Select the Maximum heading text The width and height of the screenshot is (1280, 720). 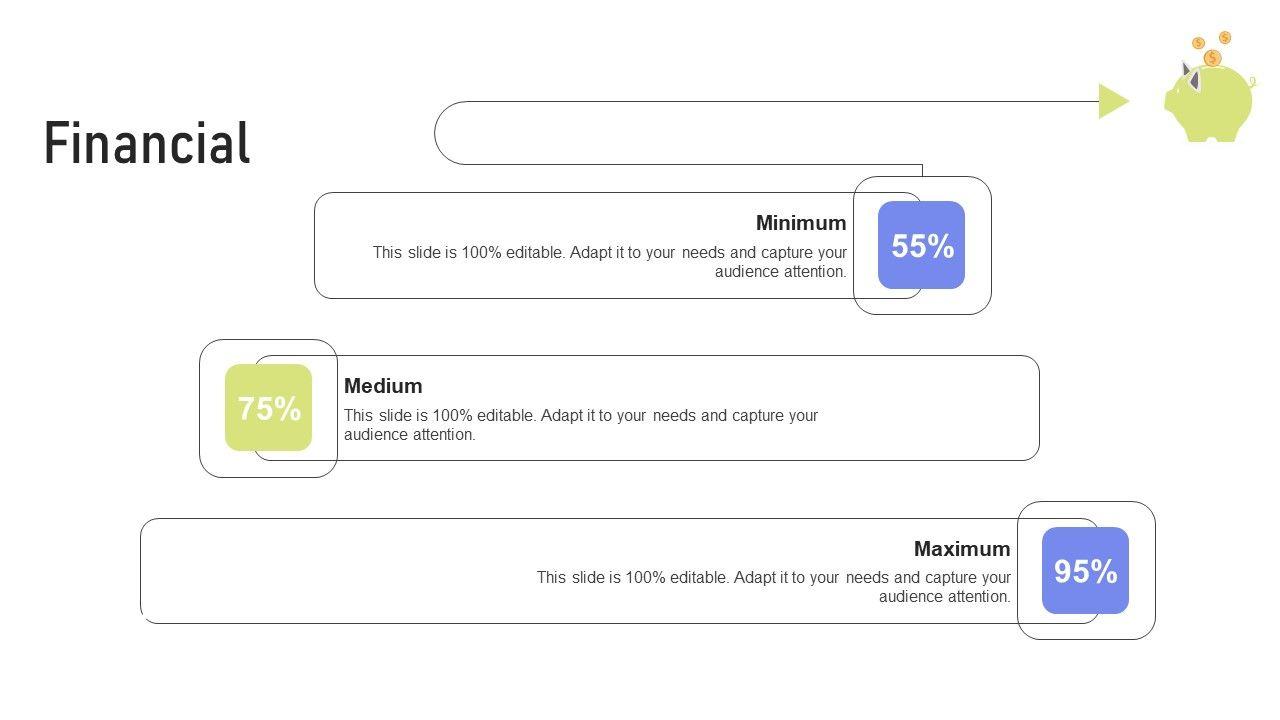961,549
